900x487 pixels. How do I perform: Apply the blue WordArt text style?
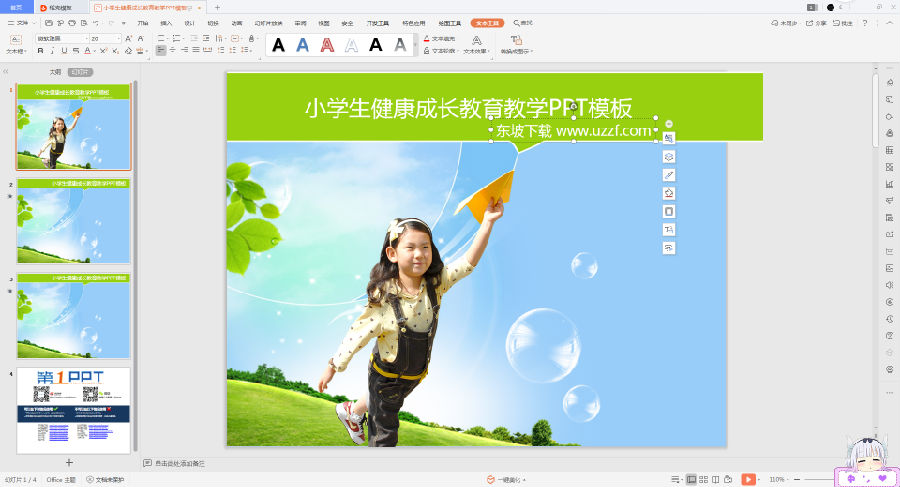tap(302, 45)
